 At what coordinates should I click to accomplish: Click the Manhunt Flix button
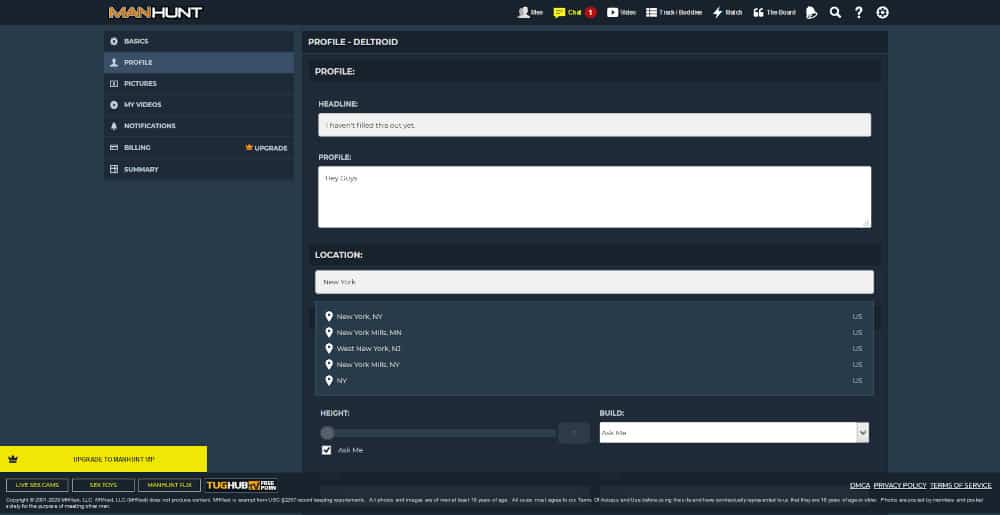click(170, 485)
